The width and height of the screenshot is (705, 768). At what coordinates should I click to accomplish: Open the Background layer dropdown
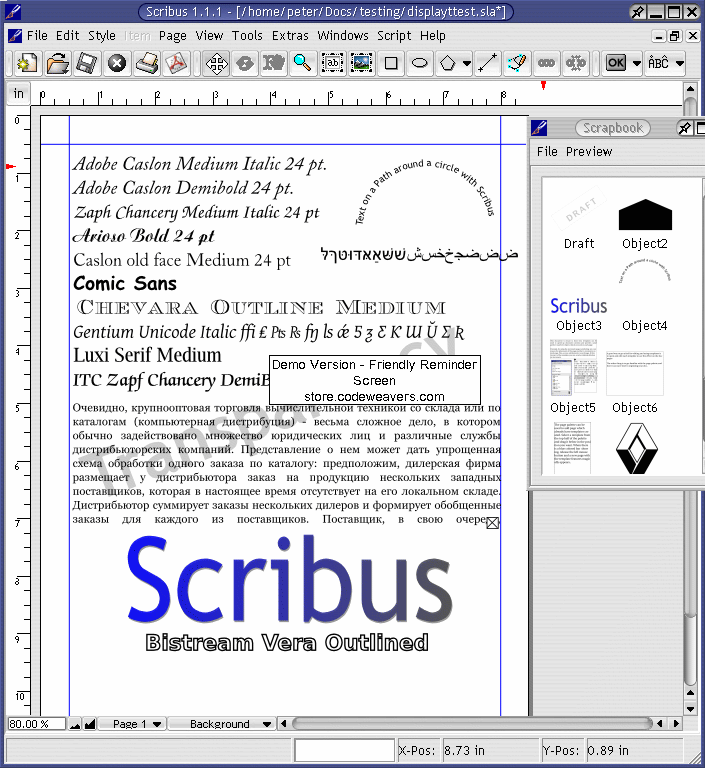(x=221, y=724)
